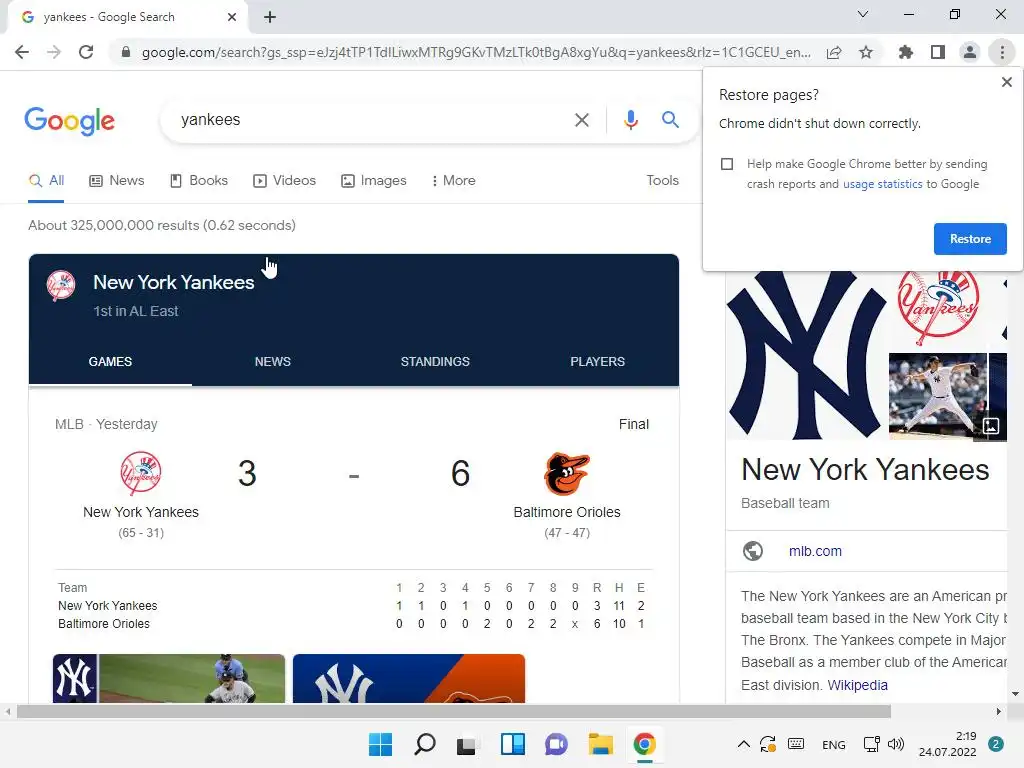The height and width of the screenshot is (768, 1024).
Task: Open the large NY logo image
Action: click(x=807, y=355)
